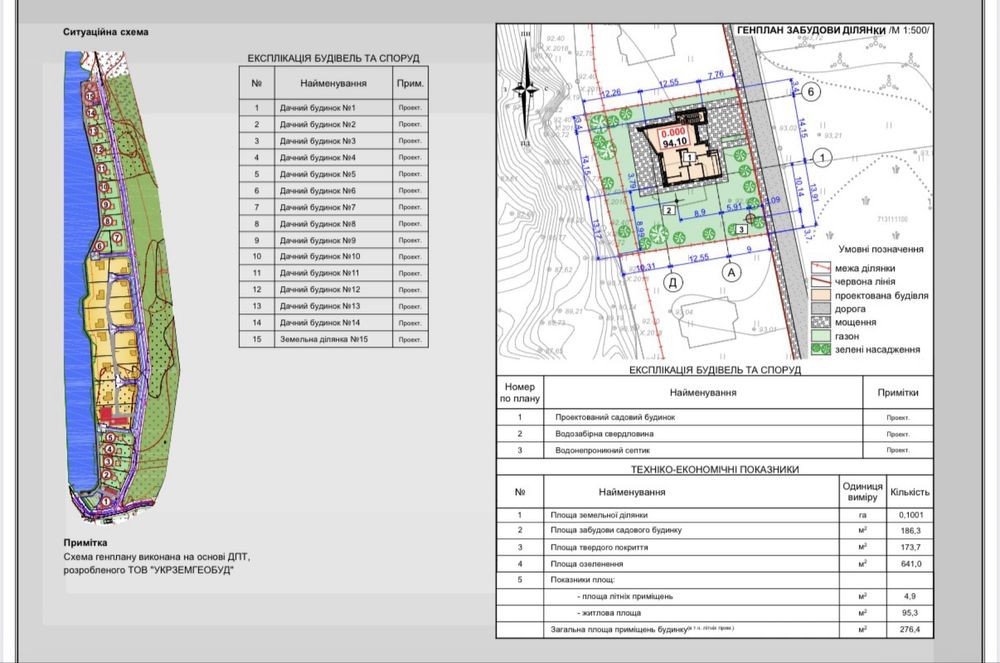Click the green 'газон' legend swatch
The width and height of the screenshot is (1000, 663).
[820, 336]
